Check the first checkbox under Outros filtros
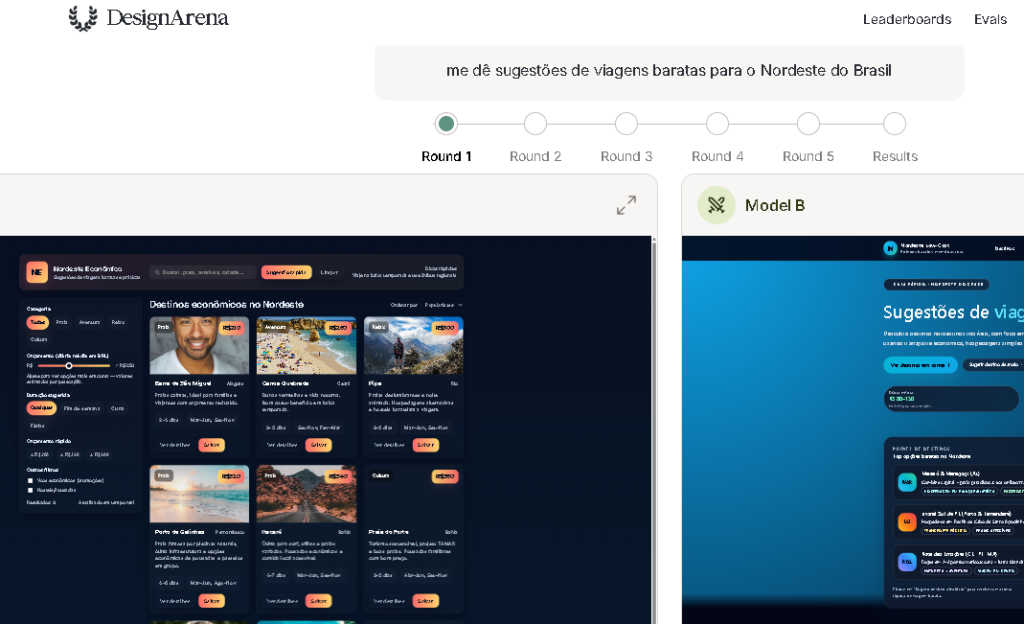Screen dimensions: 1024x624 (x=30, y=480)
